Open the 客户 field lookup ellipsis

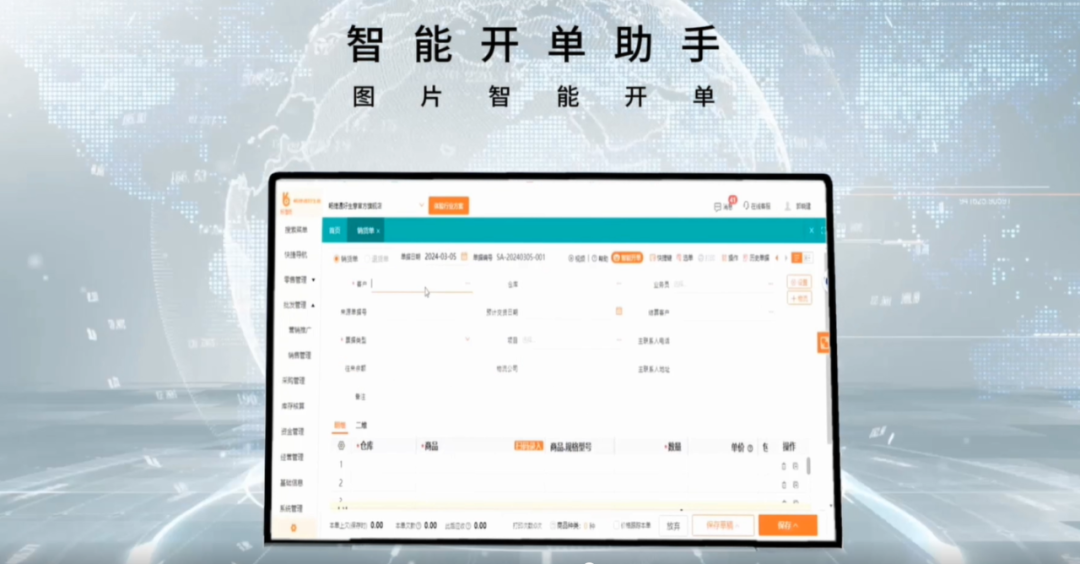tap(468, 284)
